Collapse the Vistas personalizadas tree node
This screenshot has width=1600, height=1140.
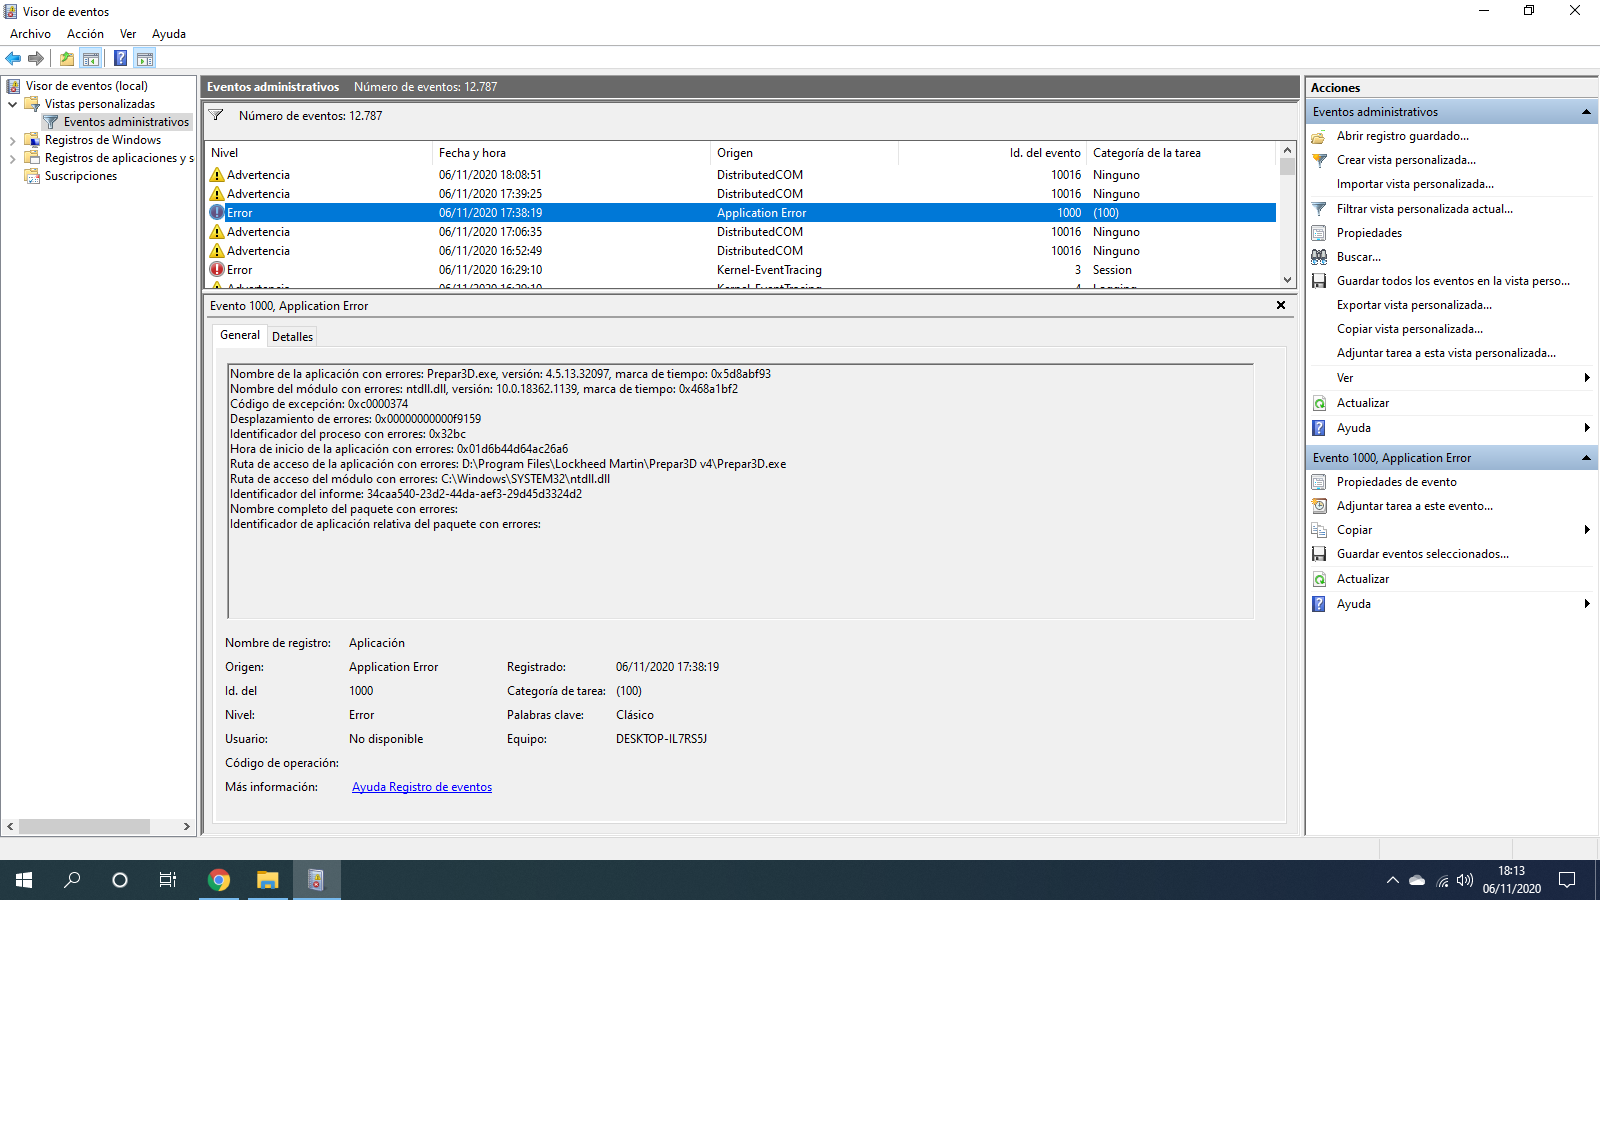pos(12,104)
